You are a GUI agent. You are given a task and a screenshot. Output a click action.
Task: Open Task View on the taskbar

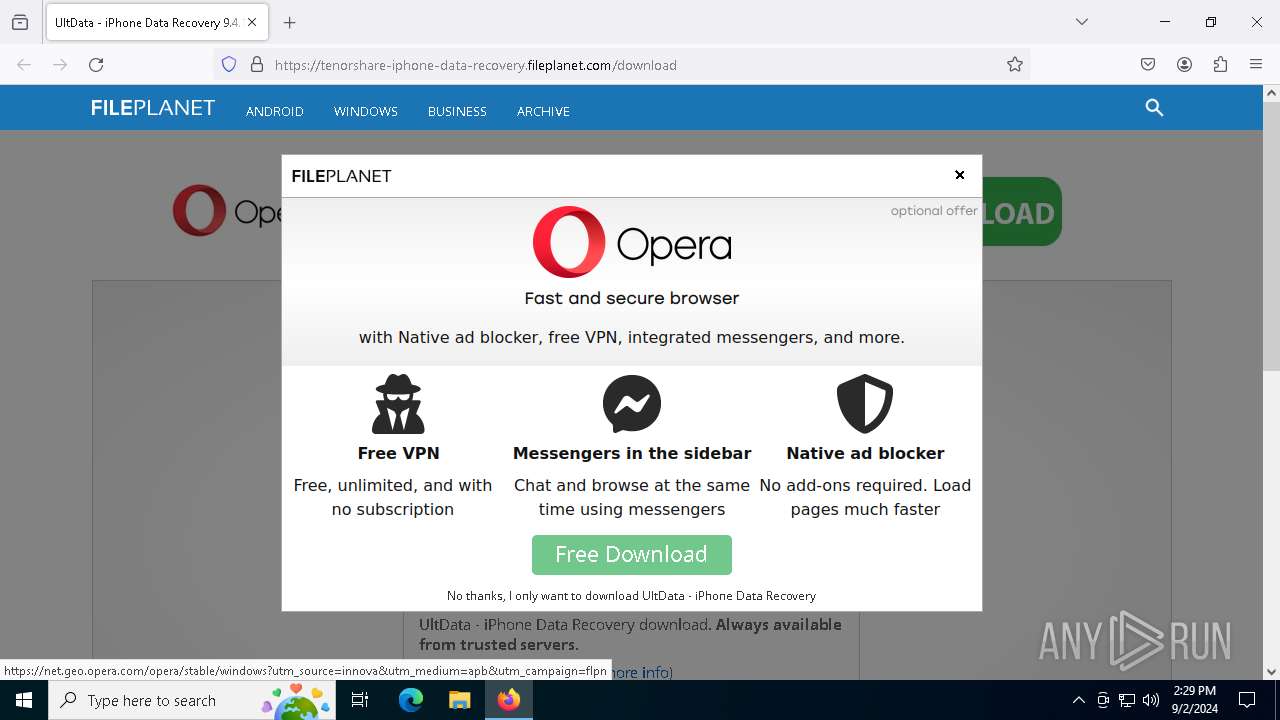click(361, 700)
